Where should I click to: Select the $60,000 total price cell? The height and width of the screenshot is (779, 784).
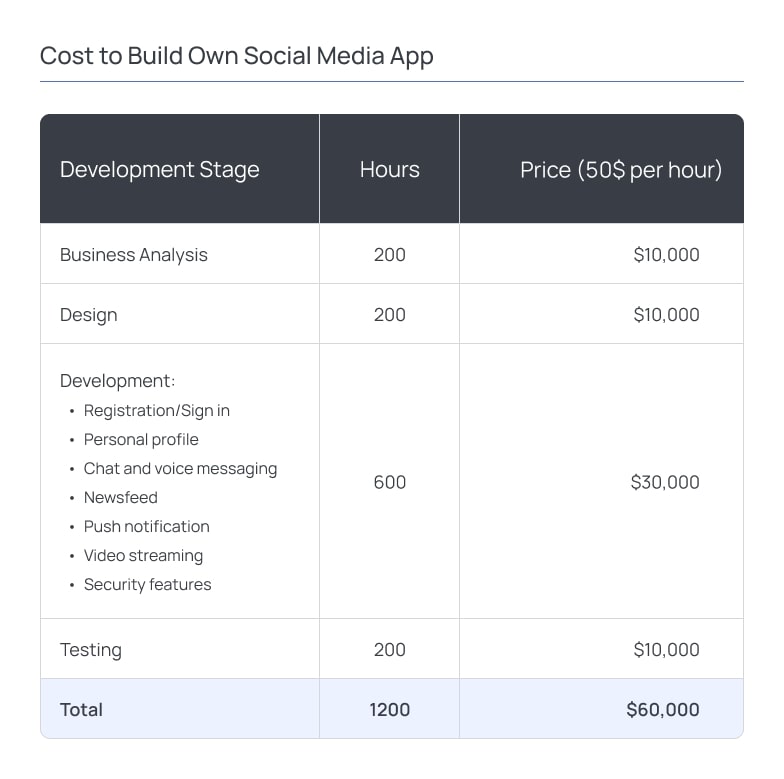pyautogui.click(x=662, y=710)
